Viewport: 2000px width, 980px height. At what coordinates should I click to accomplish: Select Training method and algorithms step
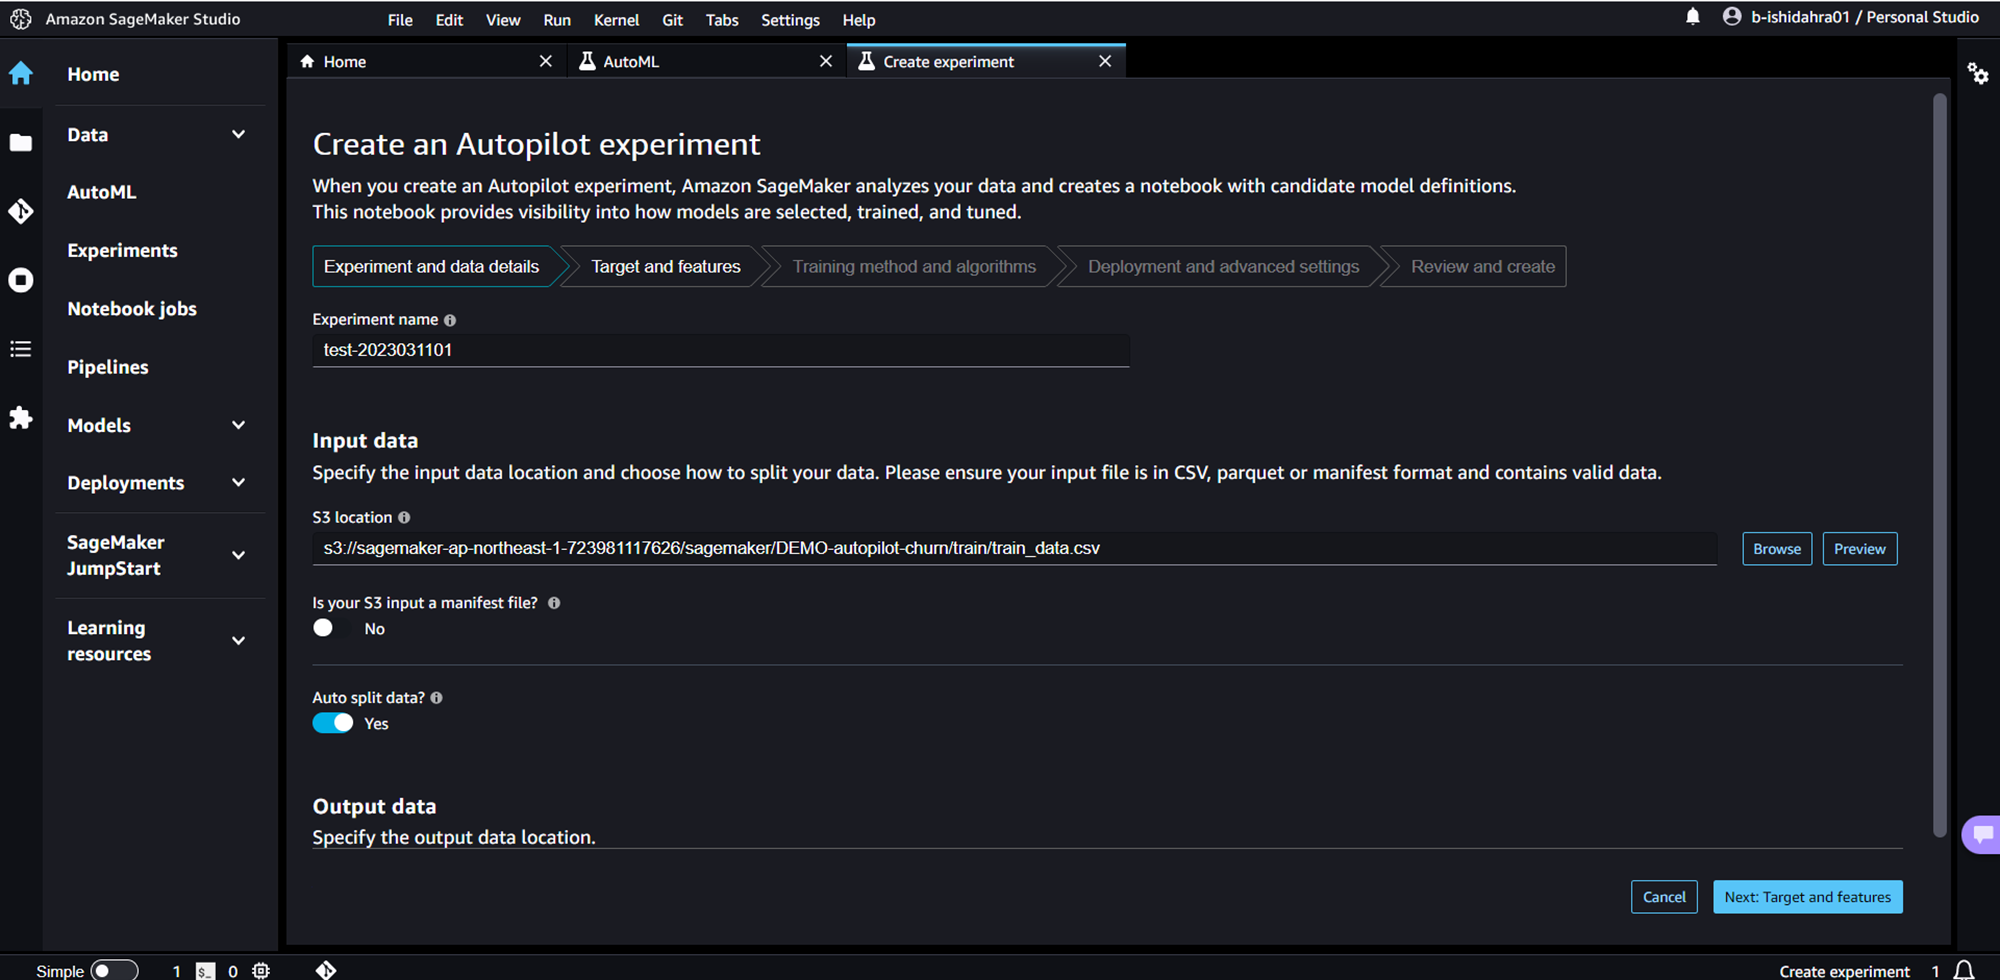point(914,267)
